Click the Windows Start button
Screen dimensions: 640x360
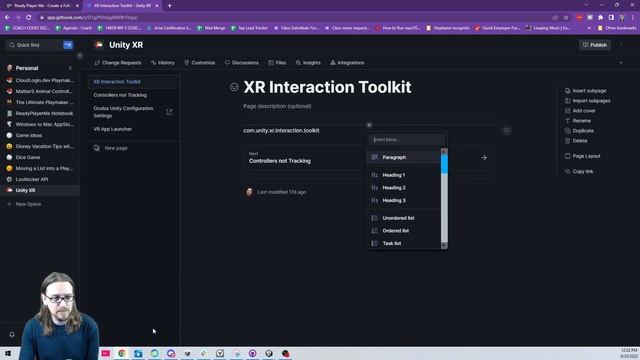(8, 353)
